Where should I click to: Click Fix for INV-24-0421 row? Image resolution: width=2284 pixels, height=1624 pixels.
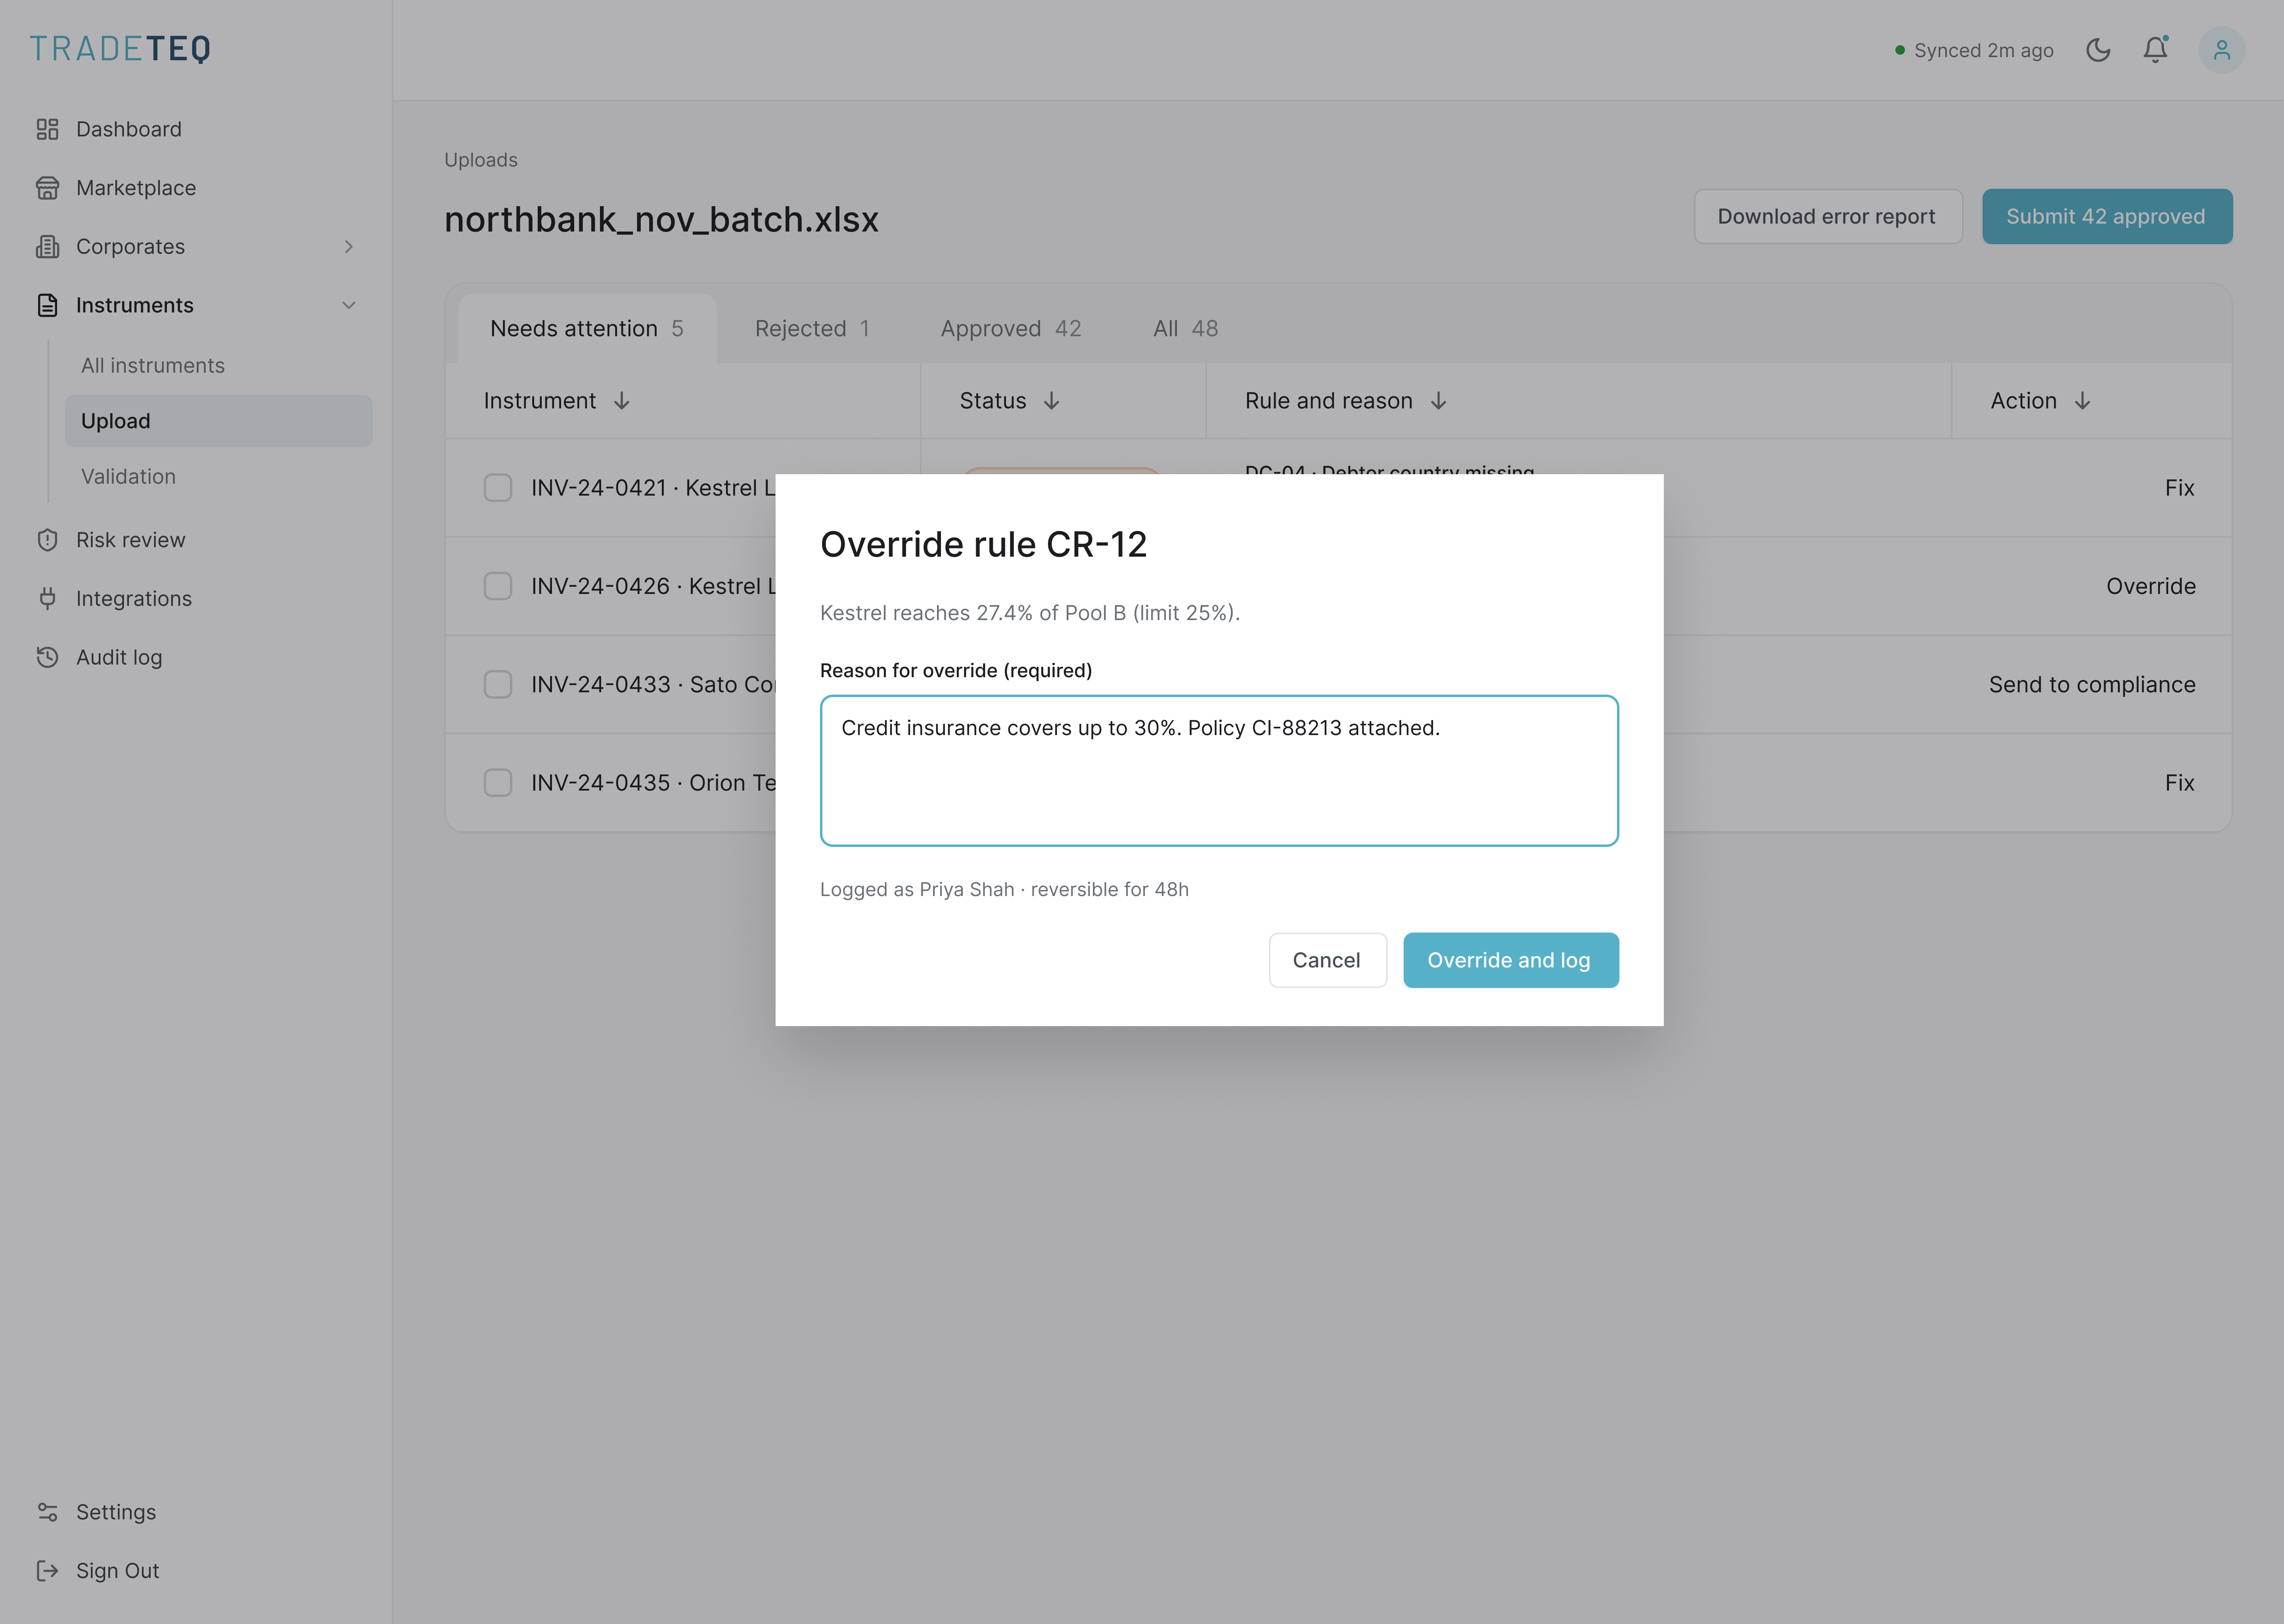pos(2180,488)
